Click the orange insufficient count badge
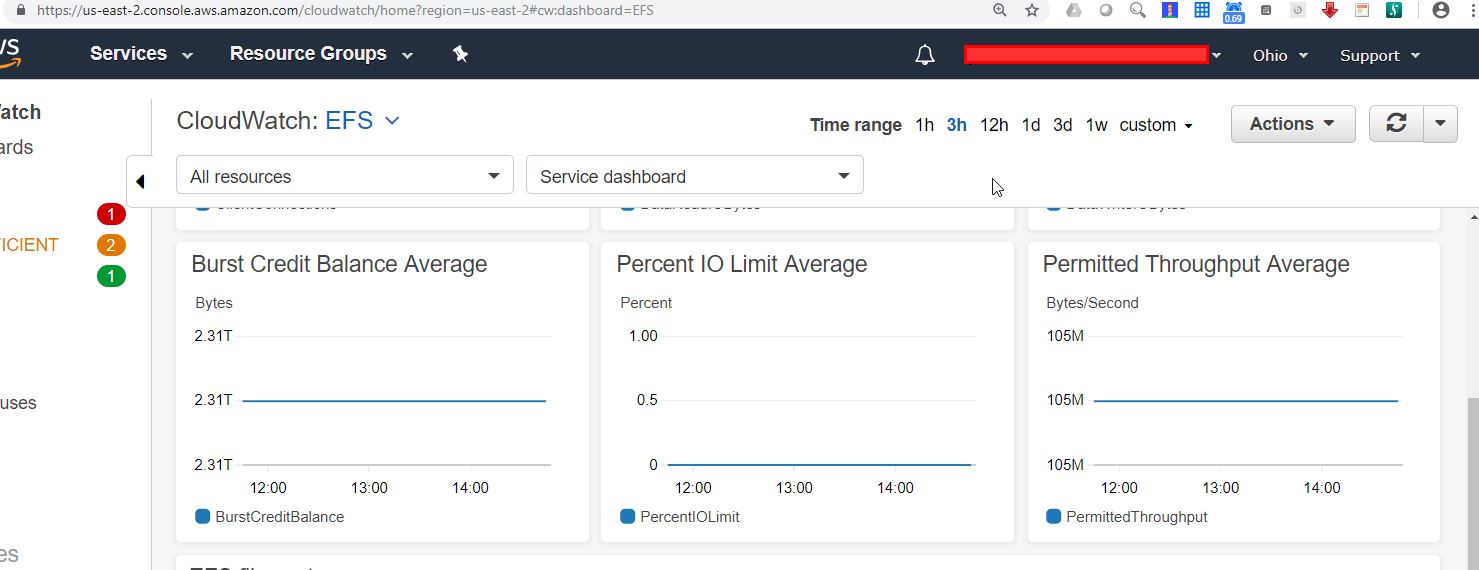 (111, 245)
